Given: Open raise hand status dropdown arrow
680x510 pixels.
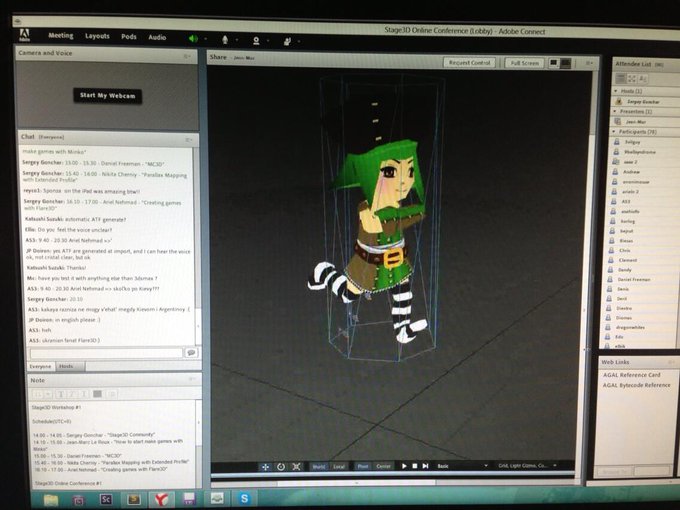Looking at the screenshot, I should [x=299, y=42].
